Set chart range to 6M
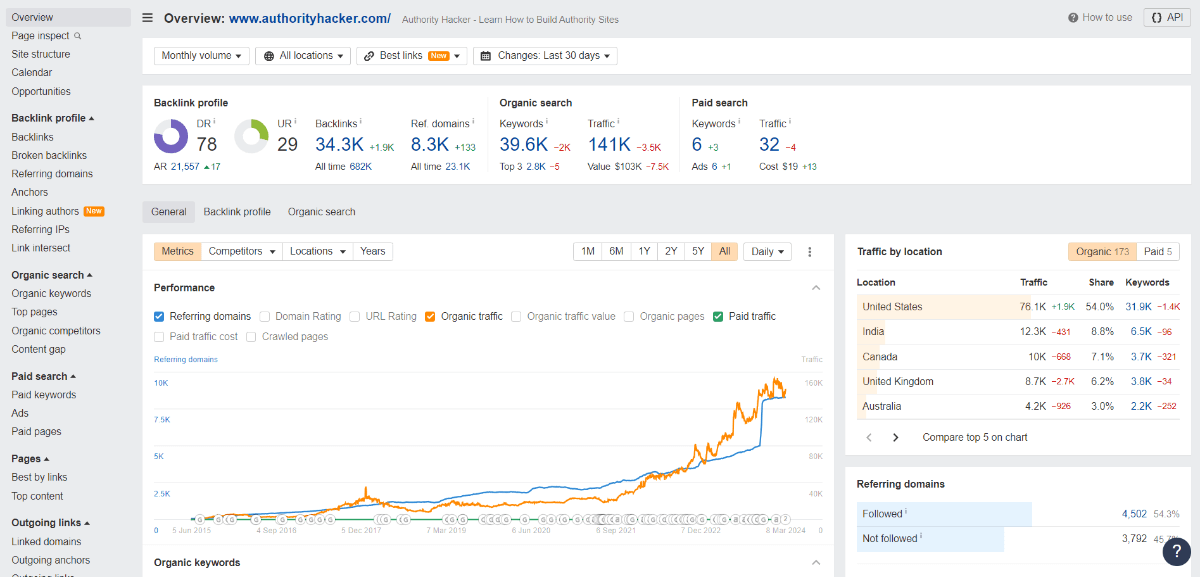Viewport: 1200px width, 577px height. [616, 252]
